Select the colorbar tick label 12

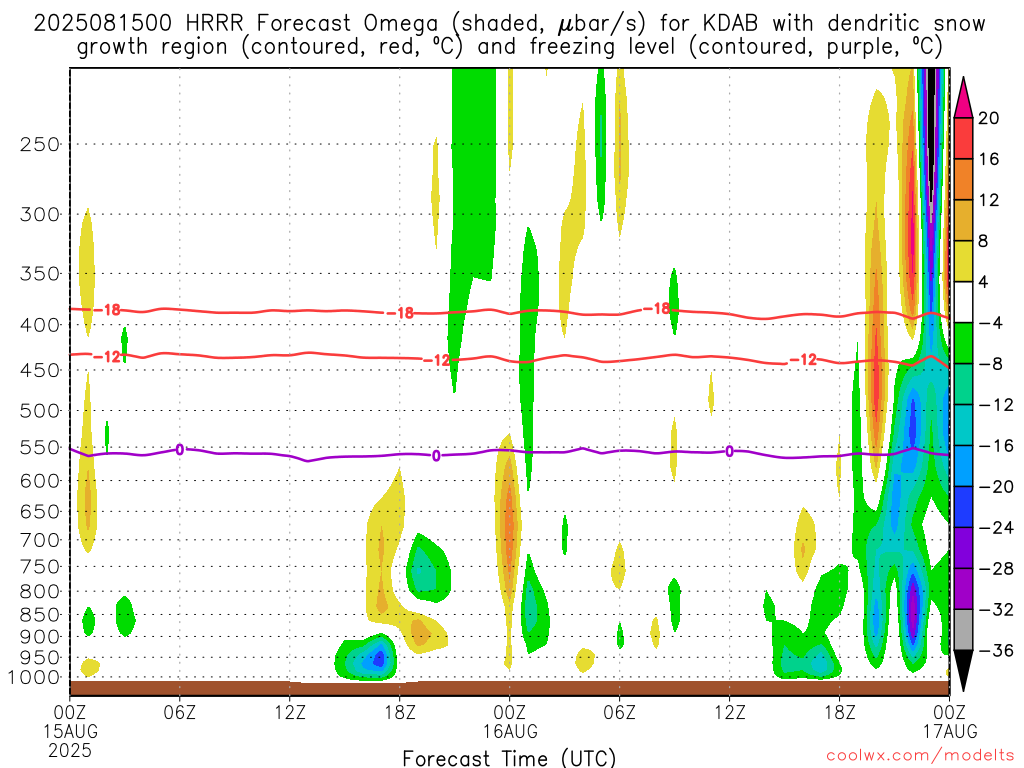pyautogui.click(x=989, y=200)
